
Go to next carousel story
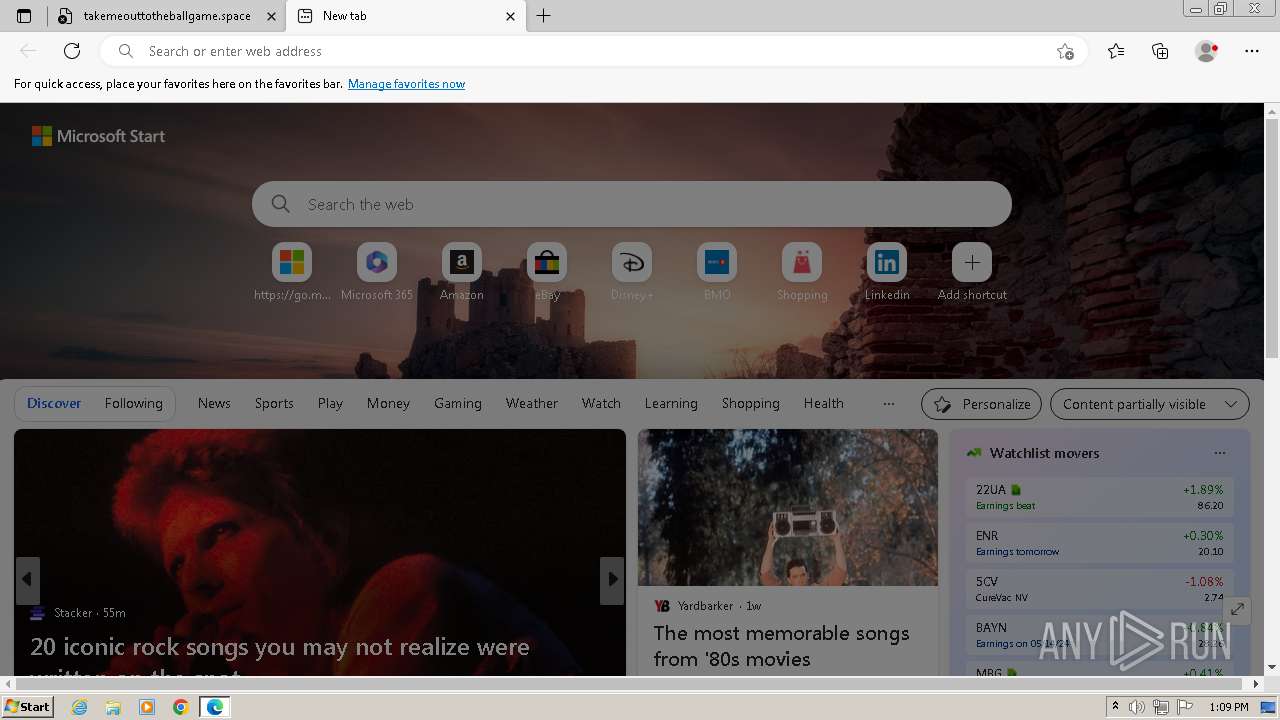click(x=612, y=580)
